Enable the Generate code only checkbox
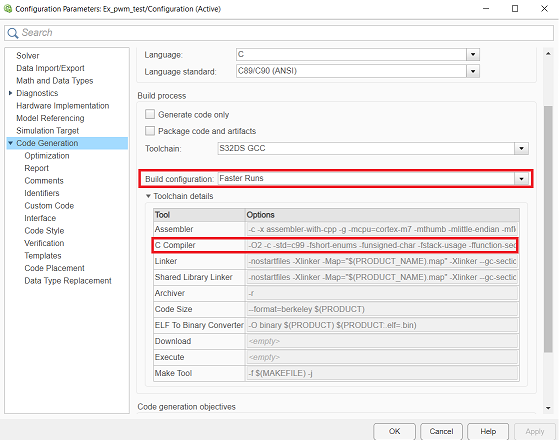The image size is (559, 440). (150, 114)
